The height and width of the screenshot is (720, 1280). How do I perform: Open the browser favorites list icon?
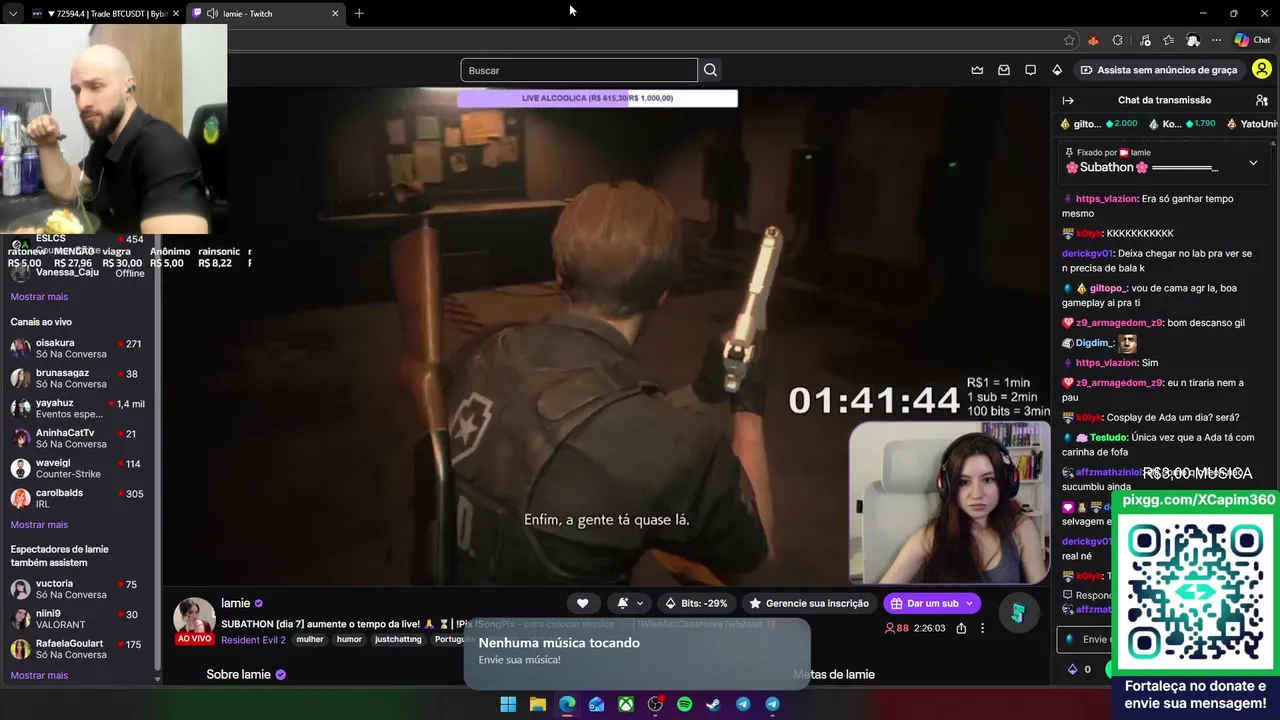(x=1168, y=40)
